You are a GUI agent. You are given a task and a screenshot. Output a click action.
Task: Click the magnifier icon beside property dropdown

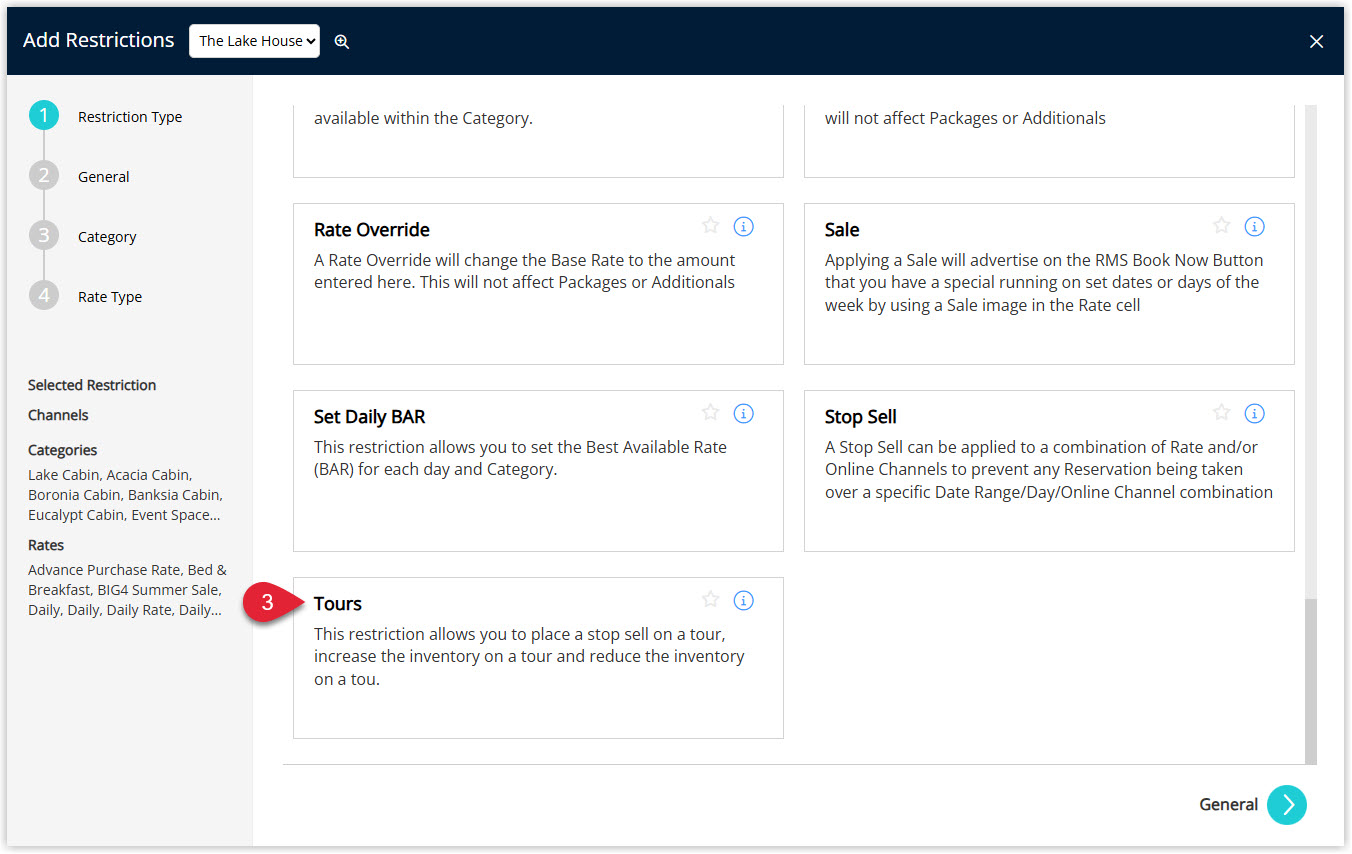pos(342,41)
